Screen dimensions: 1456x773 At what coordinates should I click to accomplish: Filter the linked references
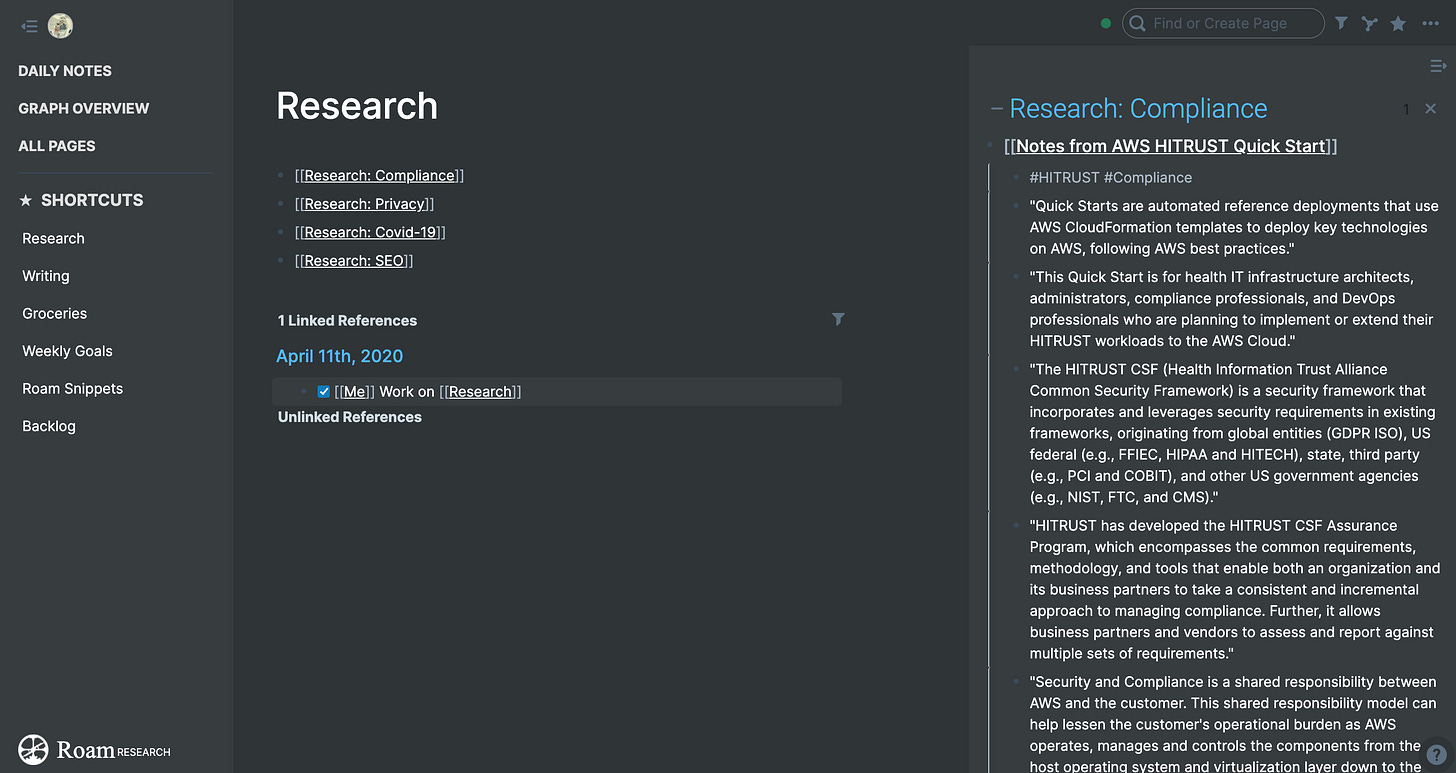point(838,319)
